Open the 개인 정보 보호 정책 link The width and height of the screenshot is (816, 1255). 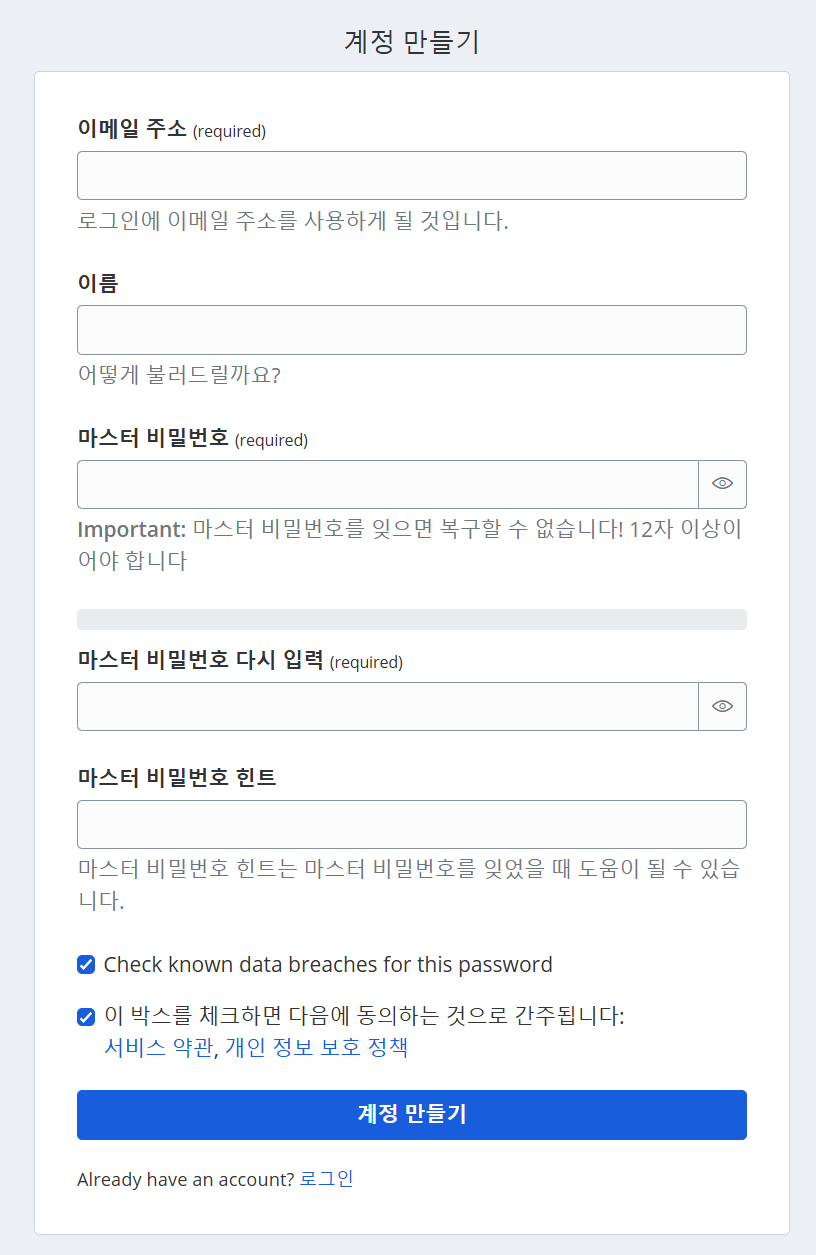pyautogui.click(x=316, y=1048)
